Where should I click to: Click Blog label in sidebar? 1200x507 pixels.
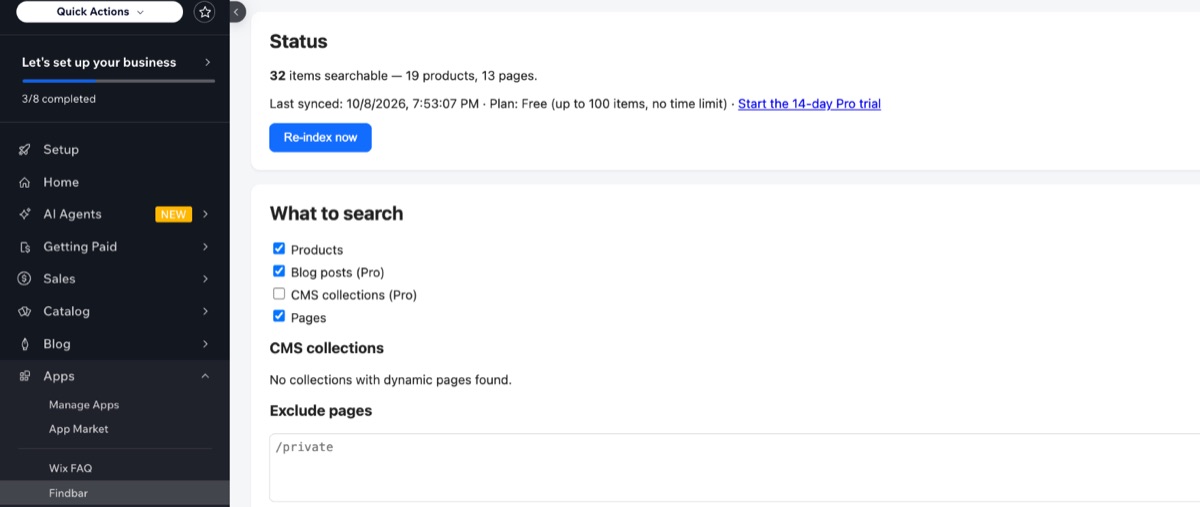click(57, 344)
